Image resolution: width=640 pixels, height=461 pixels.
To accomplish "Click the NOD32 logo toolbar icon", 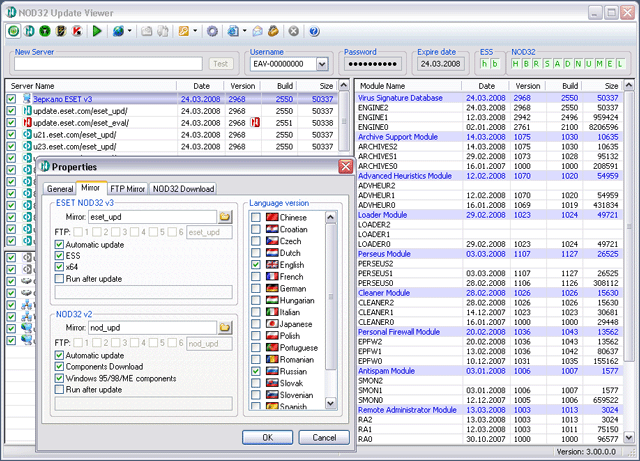I will [x=29, y=31].
